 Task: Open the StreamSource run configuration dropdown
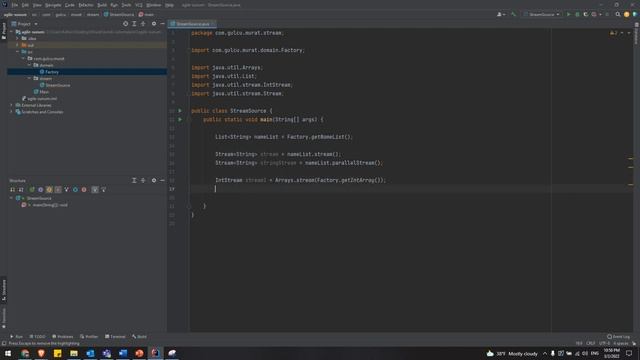click(542, 14)
